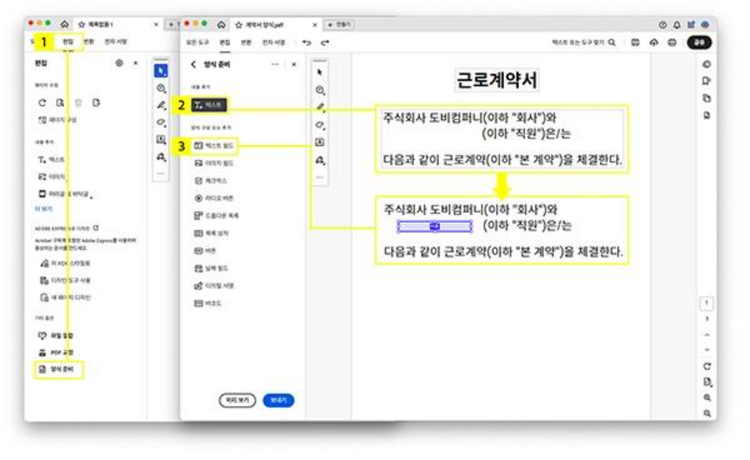The height and width of the screenshot is (460, 750).
Task: Add Text in the Prepare a form panel
Action: point(209,105)
